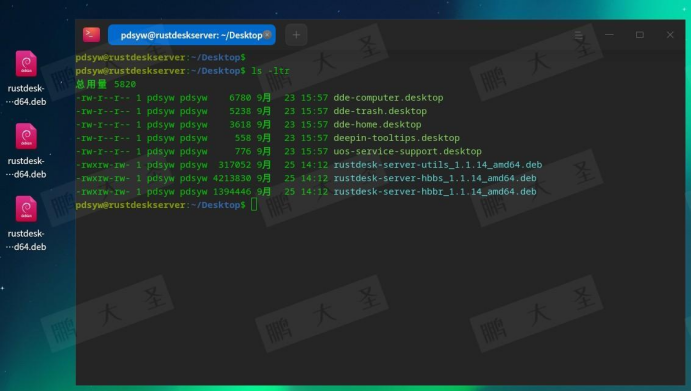Viewport: 692px width, 391px height.
Task: Select the pdsyw@rustdeskserver: ~/Desktop tab
Action: [192, 35]
